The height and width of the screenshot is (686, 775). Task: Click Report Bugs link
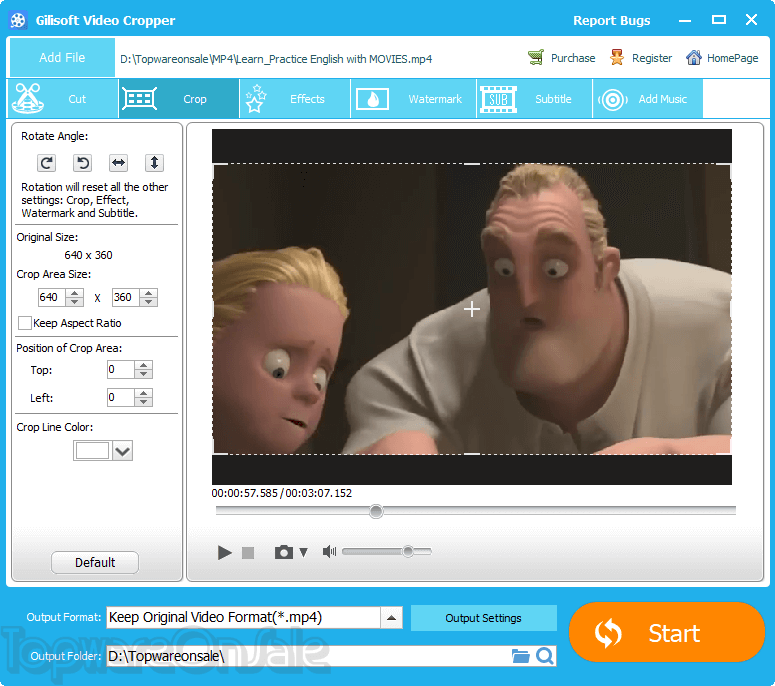611,20
